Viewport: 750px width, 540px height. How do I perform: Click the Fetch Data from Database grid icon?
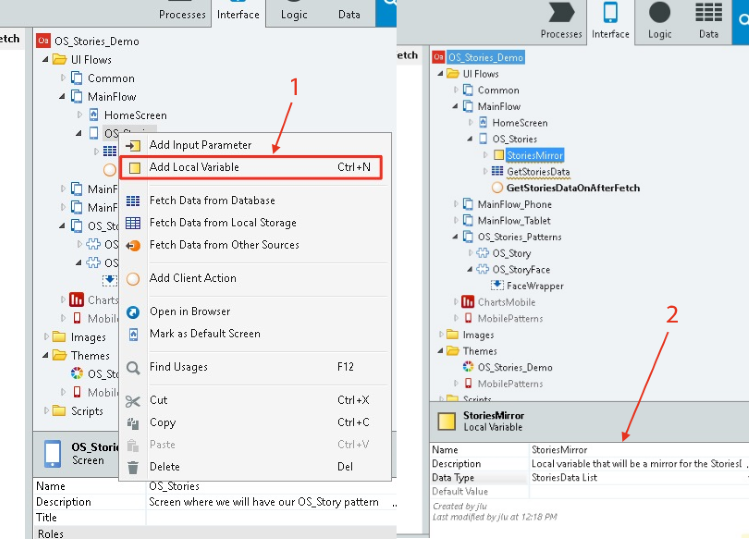click(x=133, y=201)
